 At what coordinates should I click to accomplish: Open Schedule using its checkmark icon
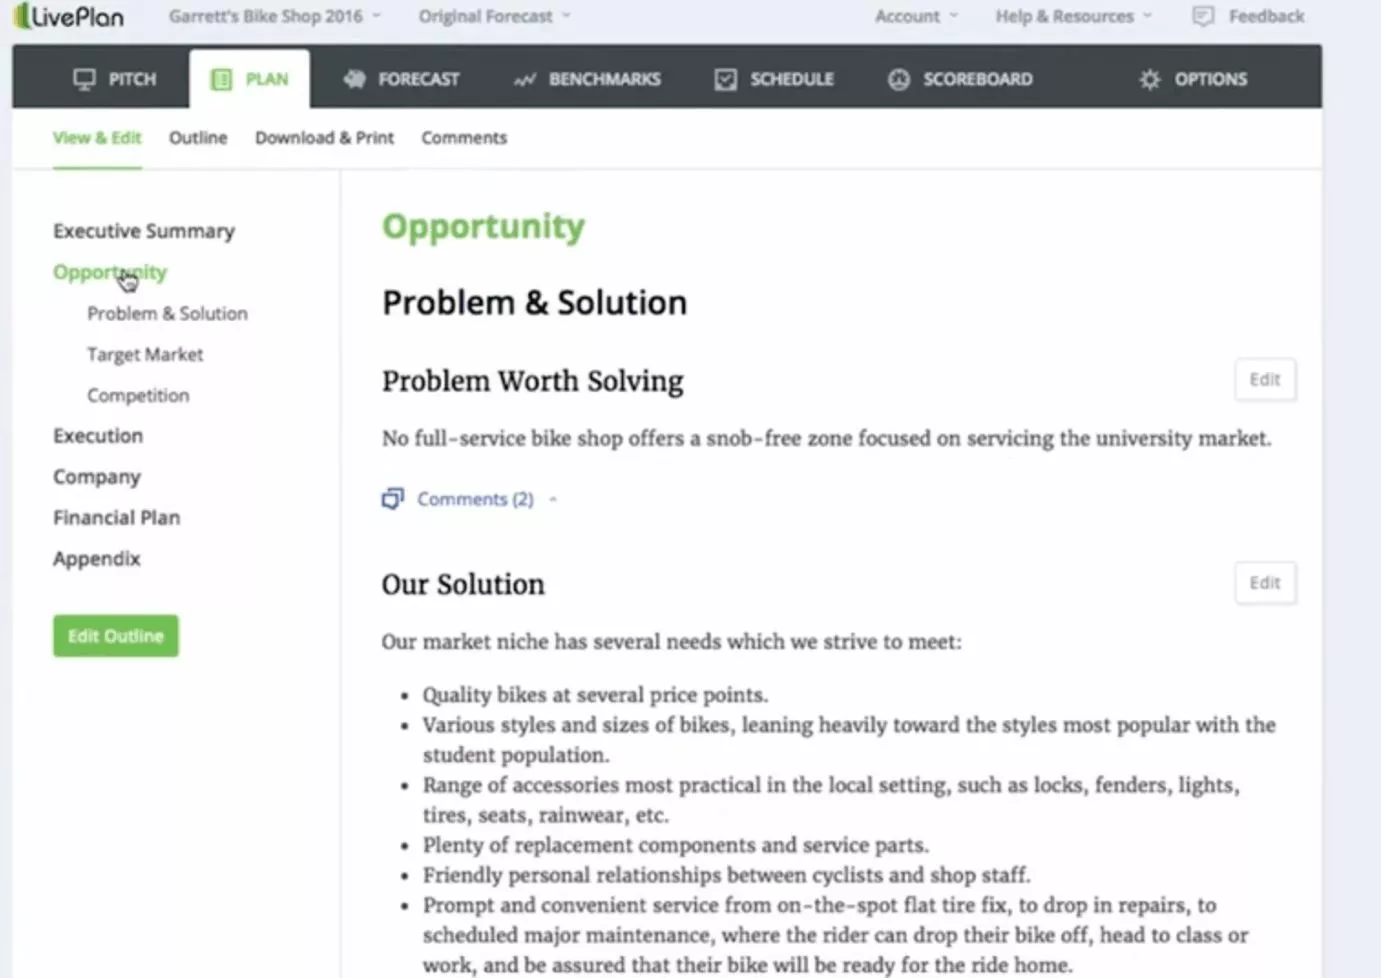tap(725, 79)
